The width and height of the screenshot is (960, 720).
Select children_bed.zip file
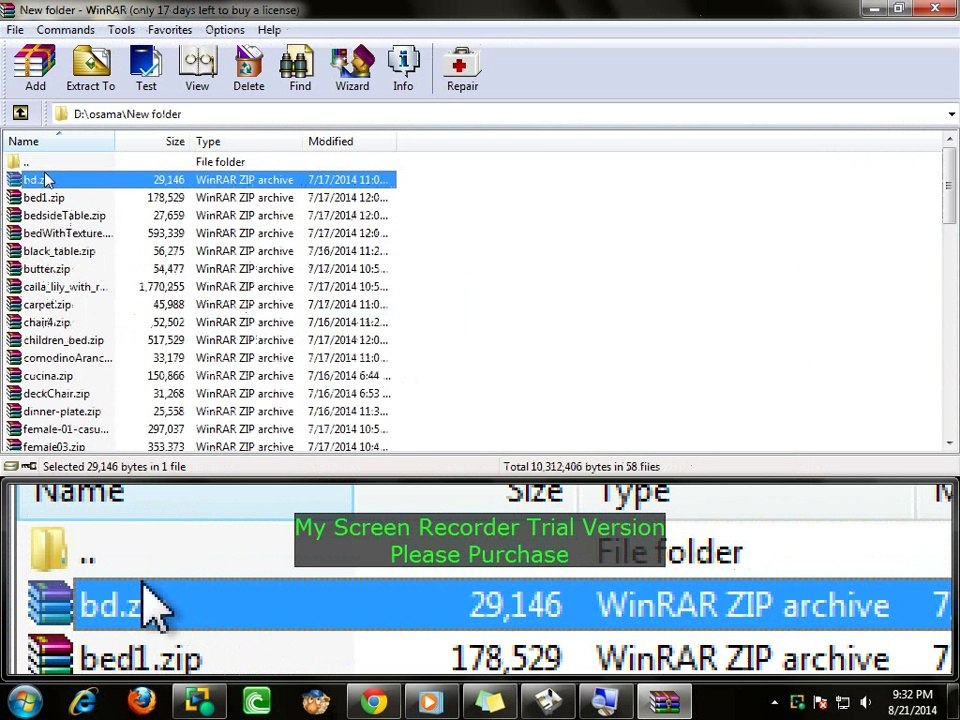[200, 340]
